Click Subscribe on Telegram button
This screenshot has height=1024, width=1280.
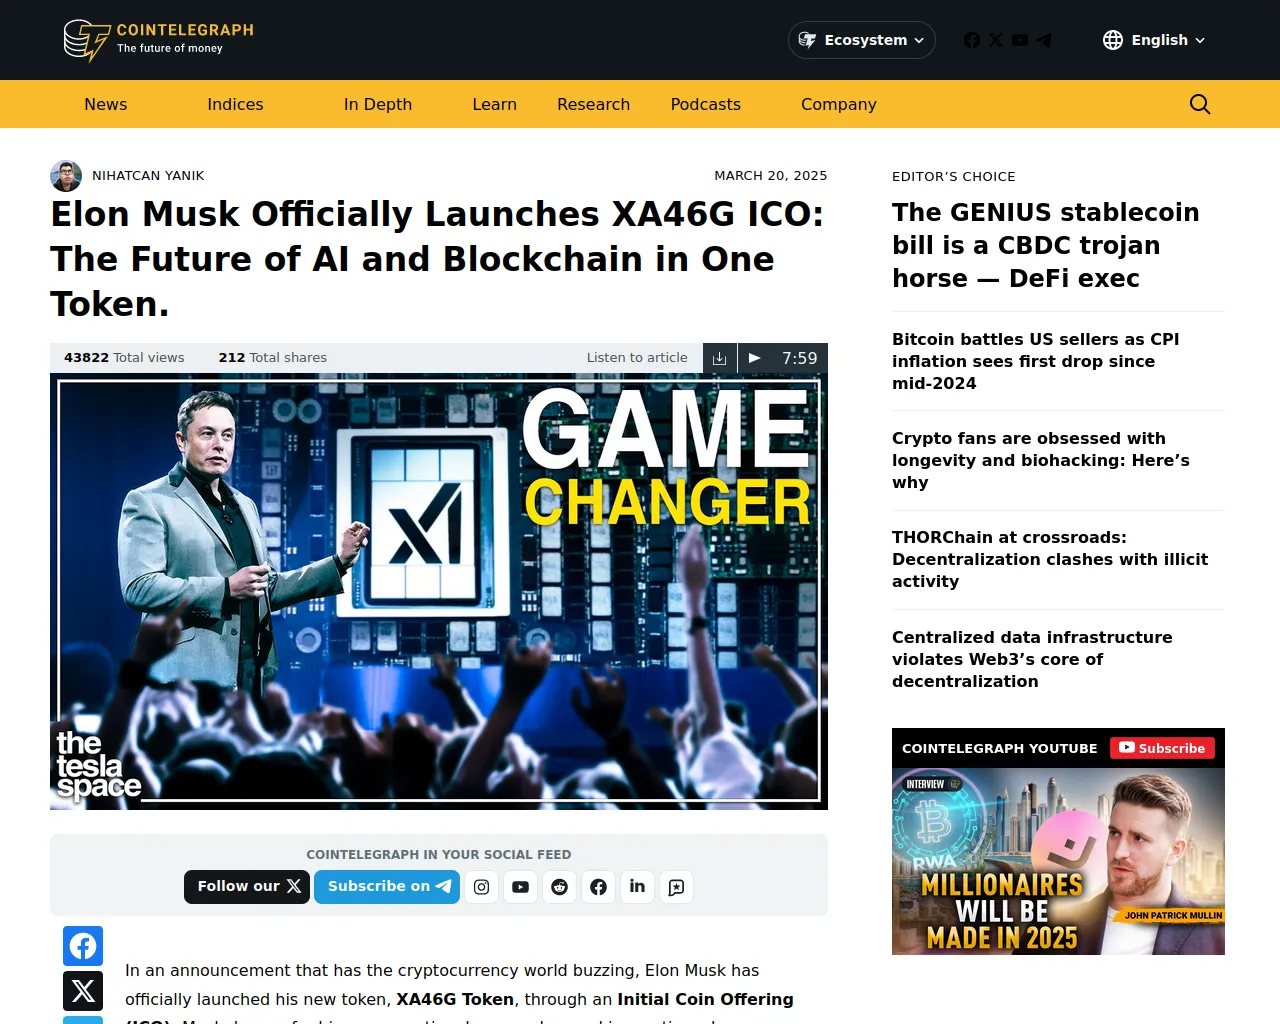tap(387, 887)
